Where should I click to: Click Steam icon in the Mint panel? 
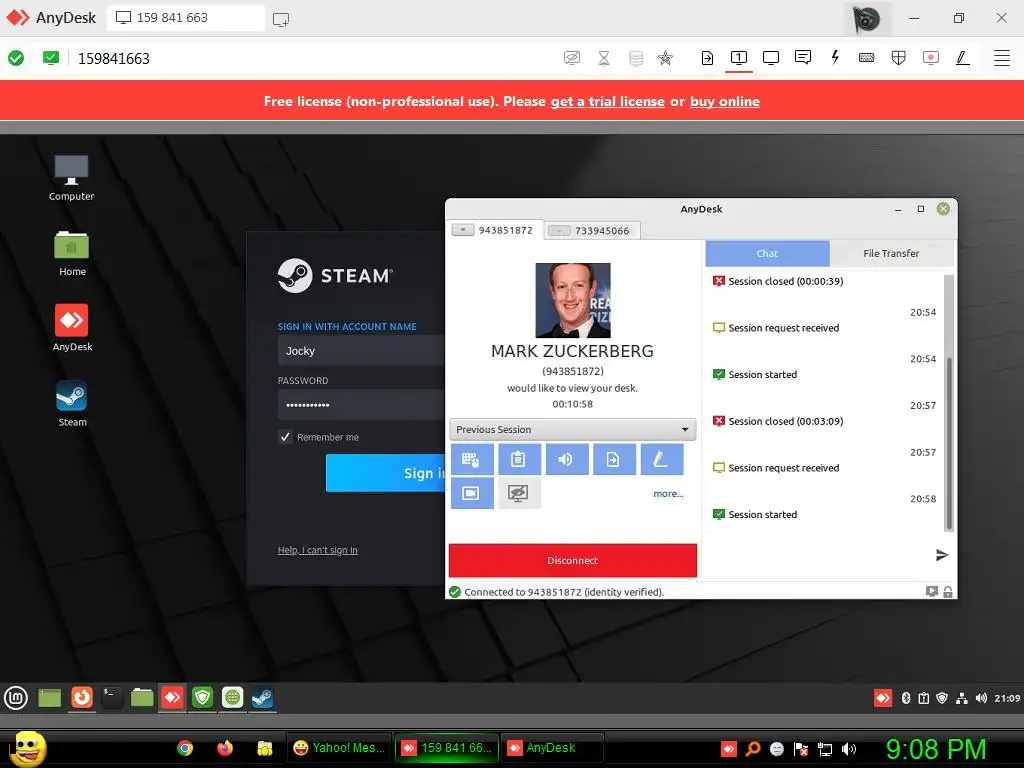coord(263,698)
